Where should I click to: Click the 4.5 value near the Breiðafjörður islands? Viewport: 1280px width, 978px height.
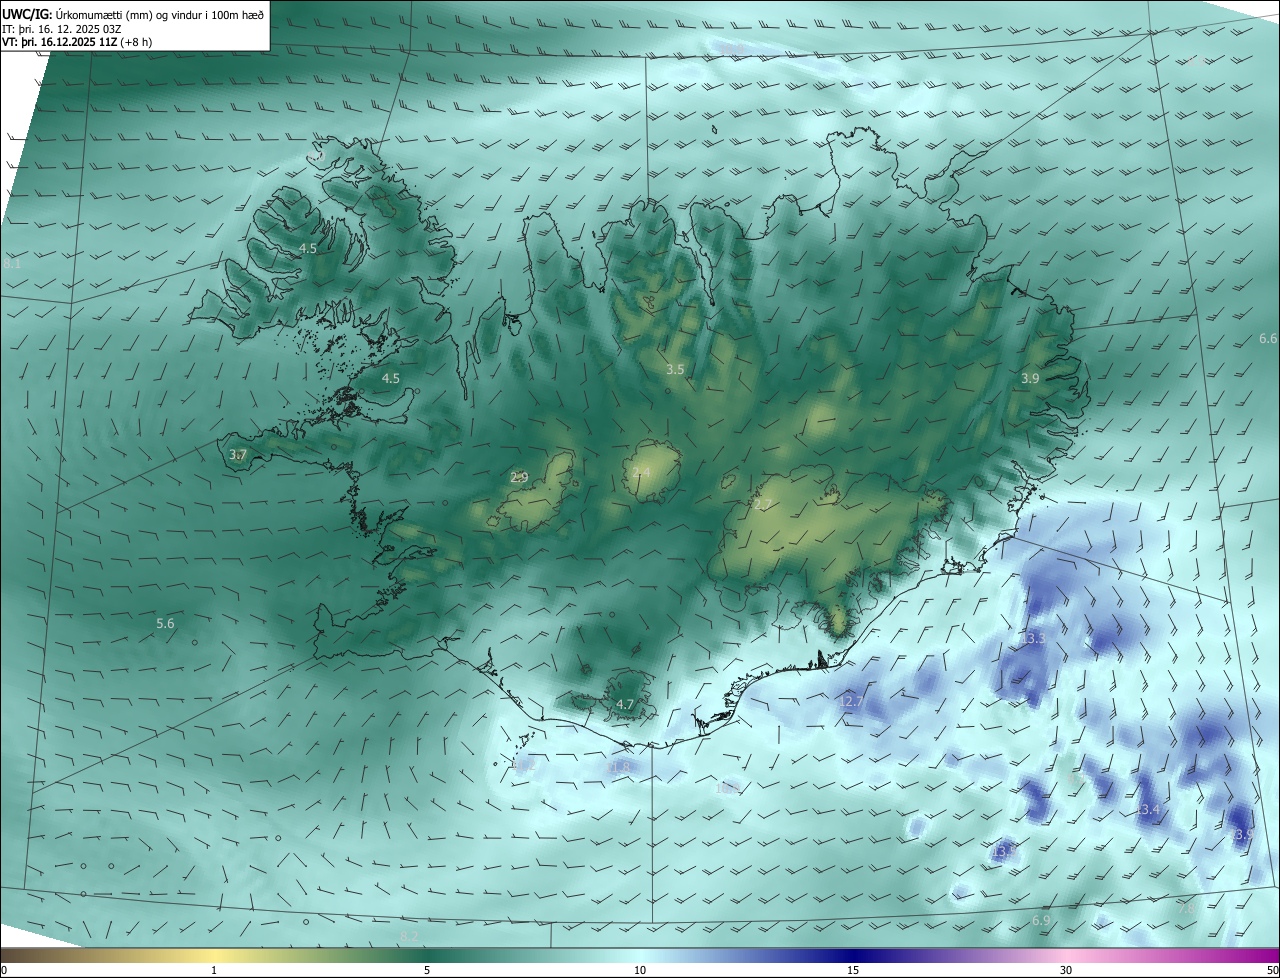tap(391, 379)
